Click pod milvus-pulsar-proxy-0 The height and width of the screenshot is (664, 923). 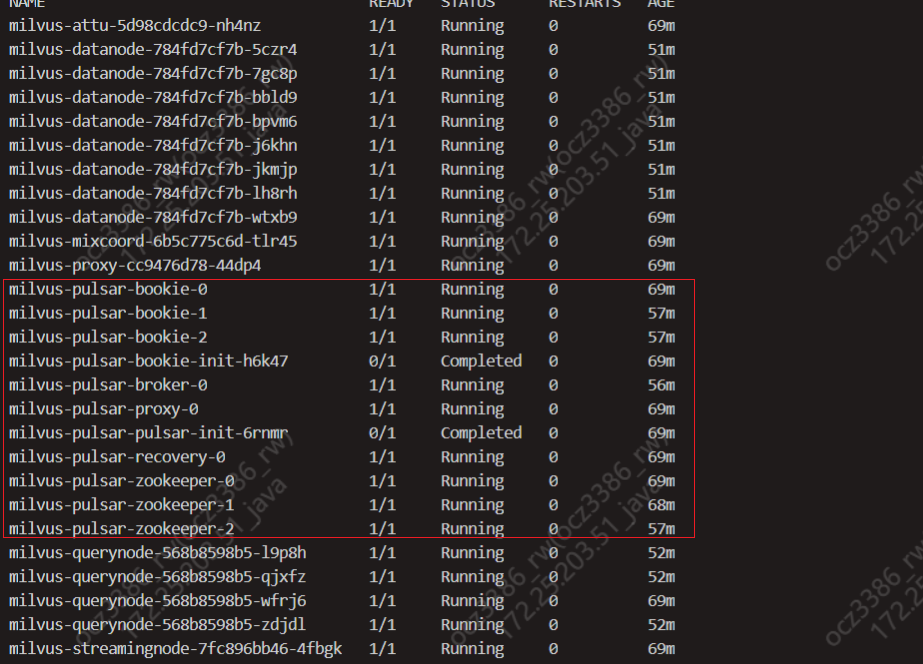point(104,409)
